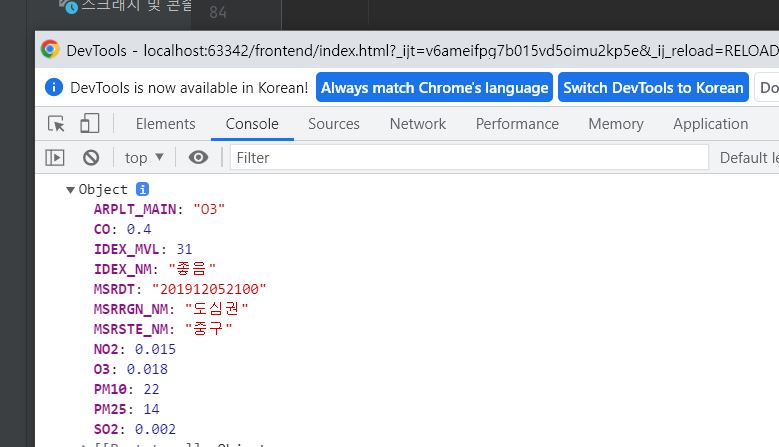Image resolution: width=779 pixels, height=447 pixels.
Task: Click Always match Chrome's language button
Action: pyautogui.click(x=434, y=87)
